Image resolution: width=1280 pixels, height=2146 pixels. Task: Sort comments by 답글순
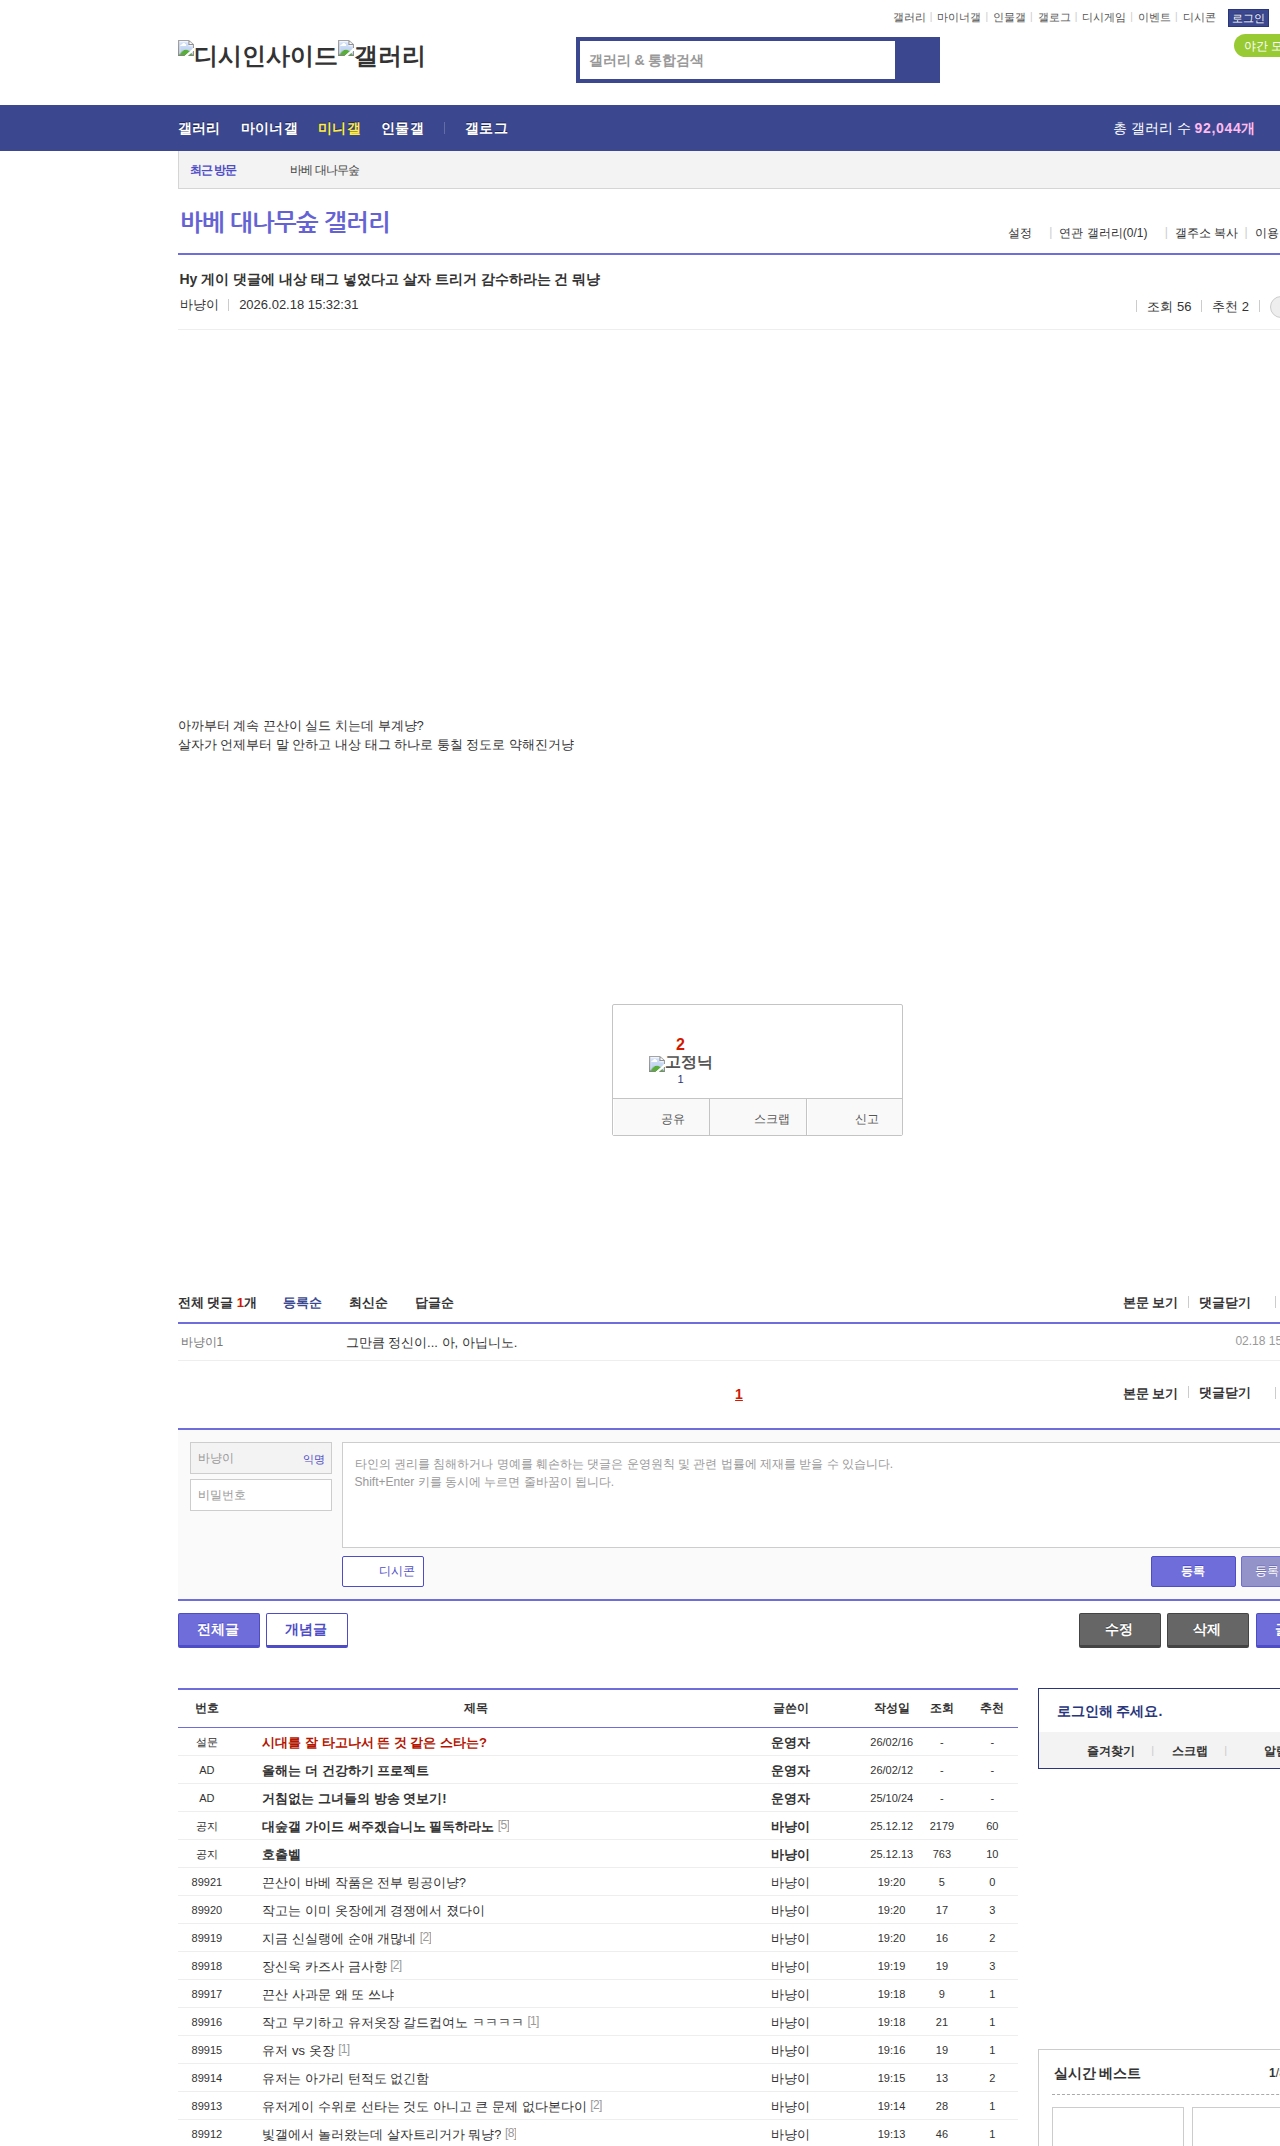pos(434,1303)
